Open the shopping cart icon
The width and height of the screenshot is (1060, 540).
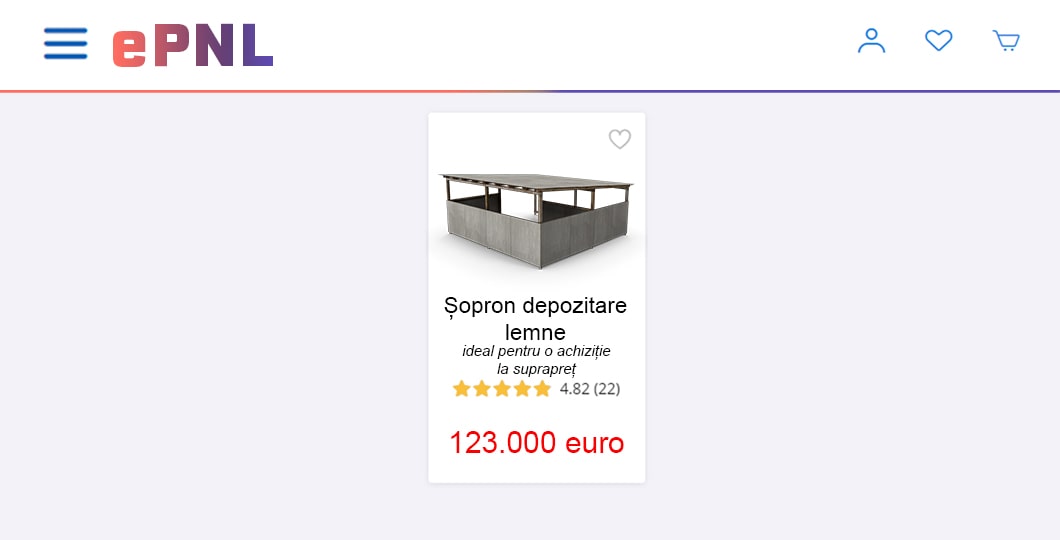click(x=1005, y=41)
